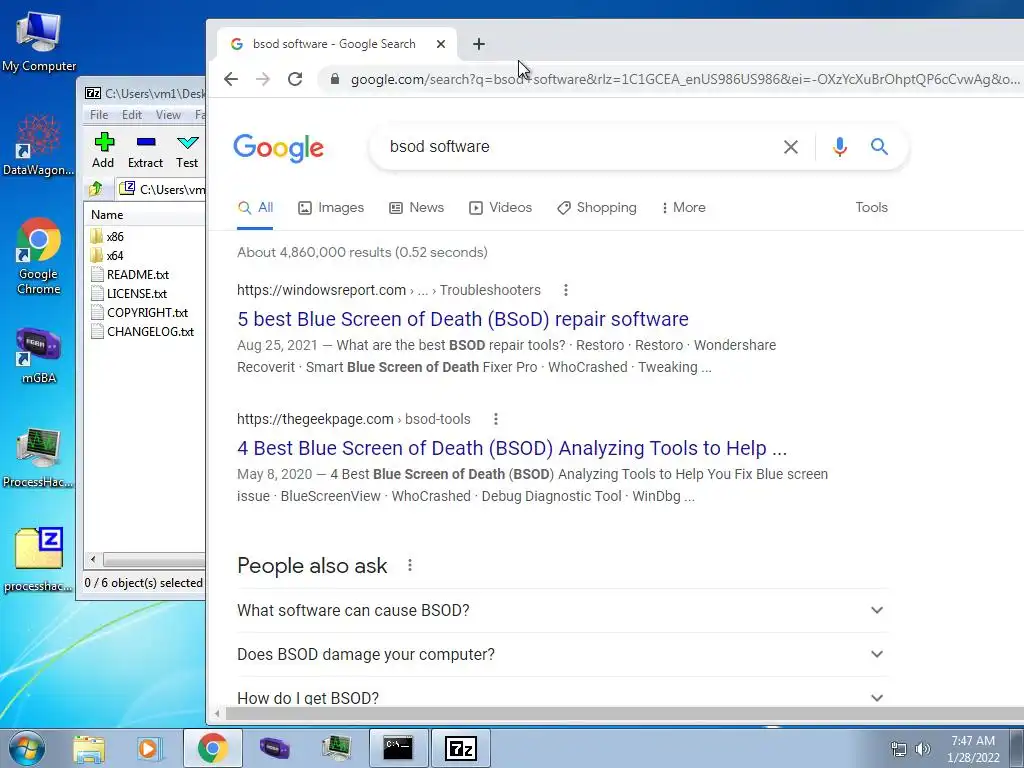View site info via padlock icon
This screenshot has width=1024, height=768.
[x=335, y=79]
